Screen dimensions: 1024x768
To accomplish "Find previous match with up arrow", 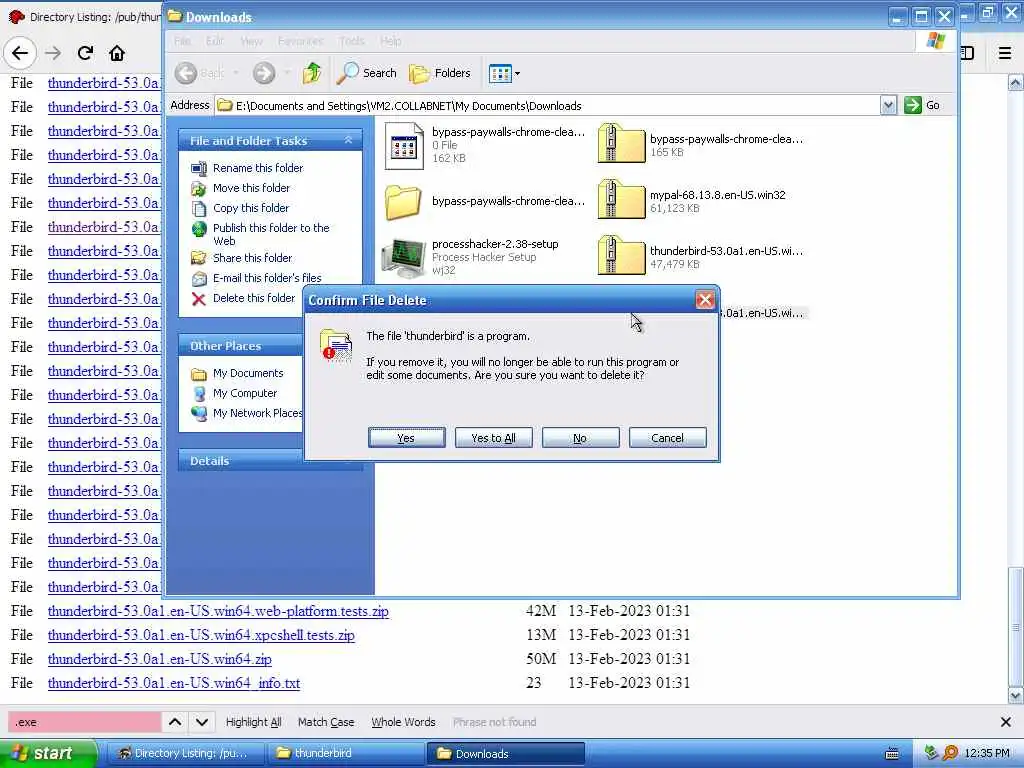I will click(x=175, y=722).
